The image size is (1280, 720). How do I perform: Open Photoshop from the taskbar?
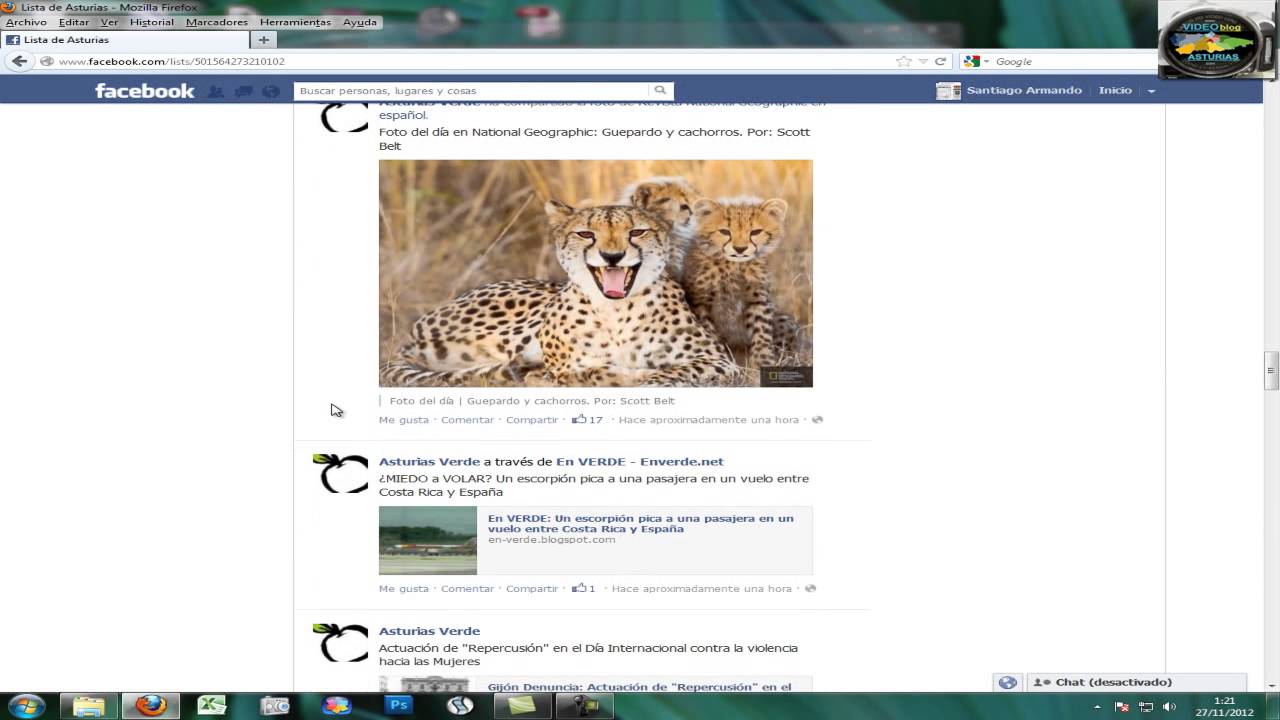(399, 706)
